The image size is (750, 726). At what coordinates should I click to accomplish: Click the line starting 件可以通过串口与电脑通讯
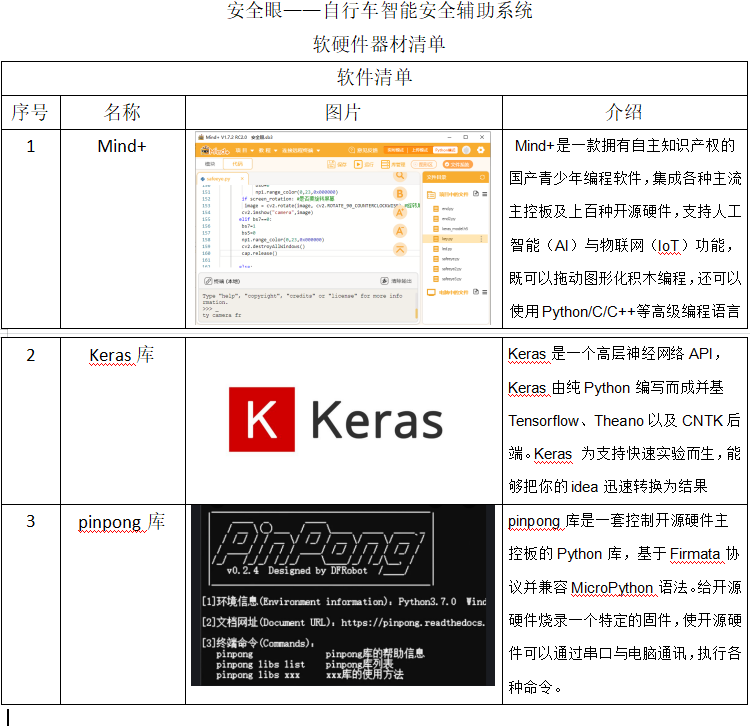625,653
